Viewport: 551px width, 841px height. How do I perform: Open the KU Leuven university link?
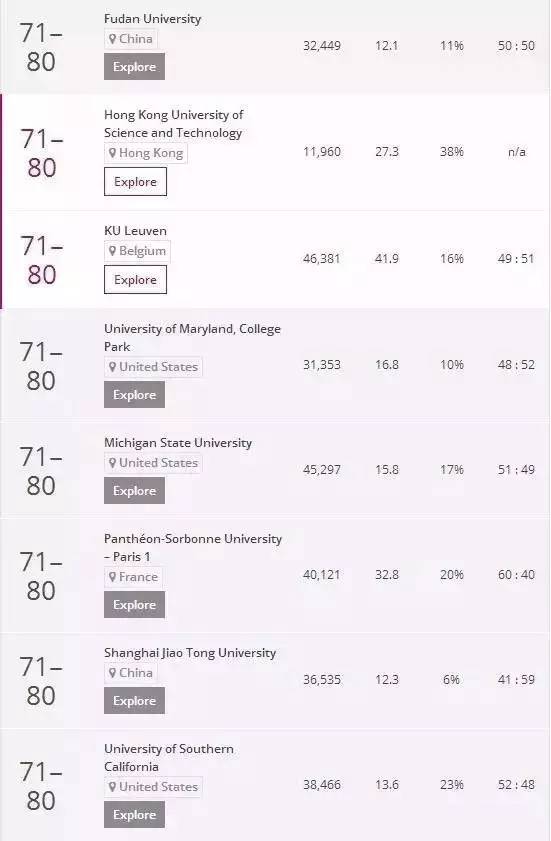(135, 231)
